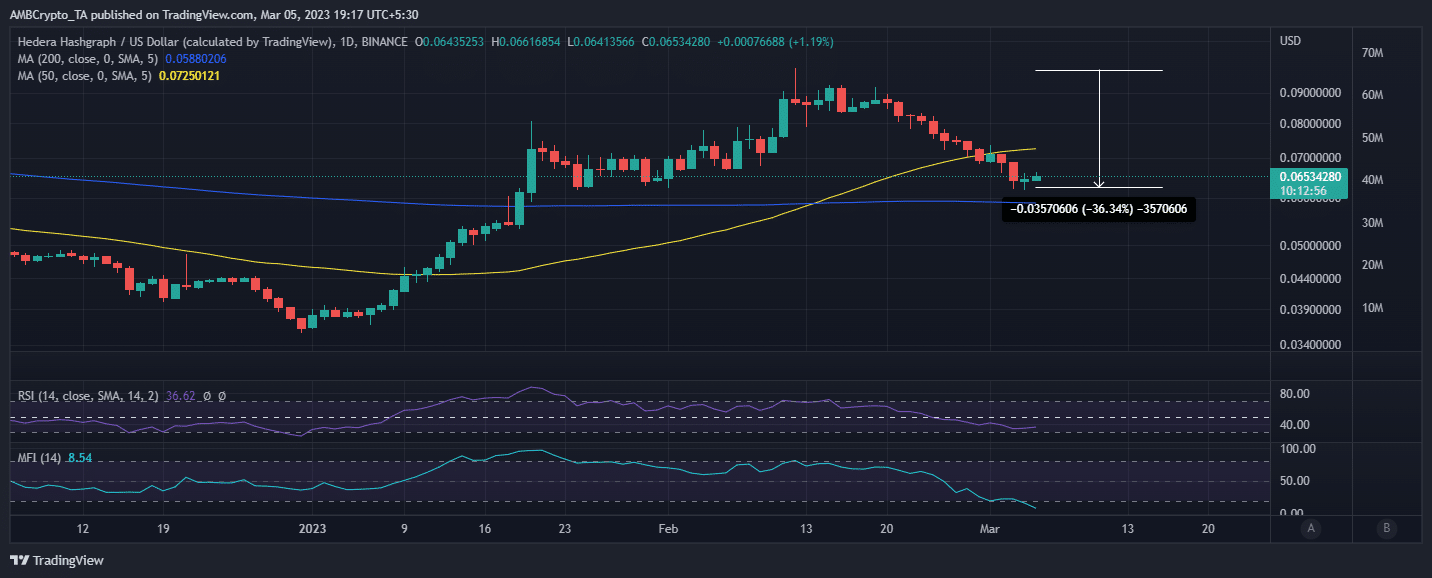Click the 0.03900000 price axis label

(1311, 310)
